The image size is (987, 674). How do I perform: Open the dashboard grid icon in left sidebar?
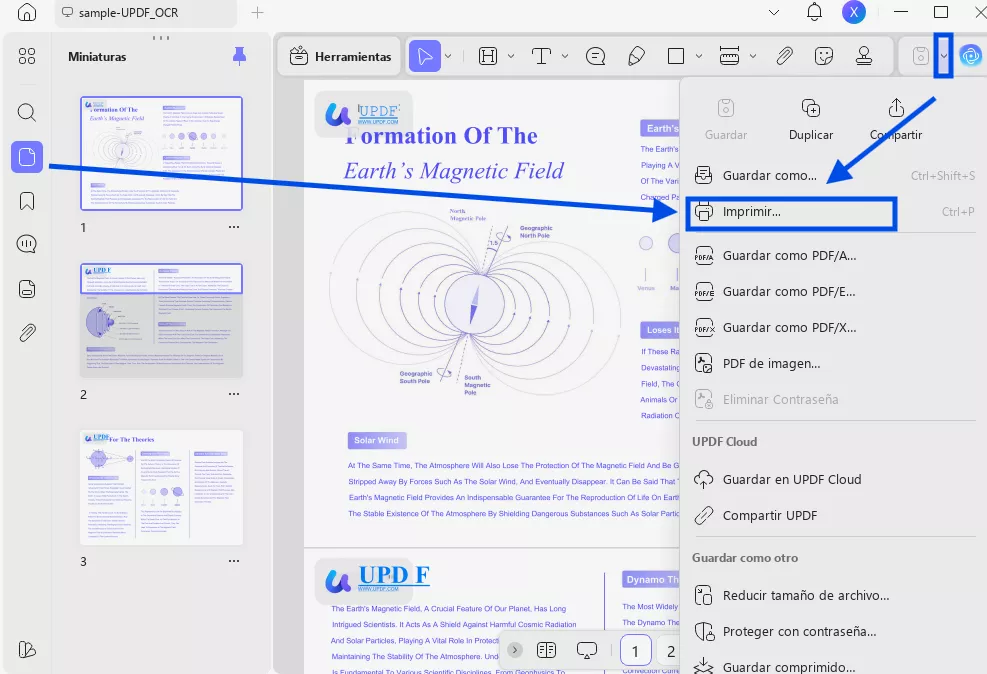click(26, 56)
